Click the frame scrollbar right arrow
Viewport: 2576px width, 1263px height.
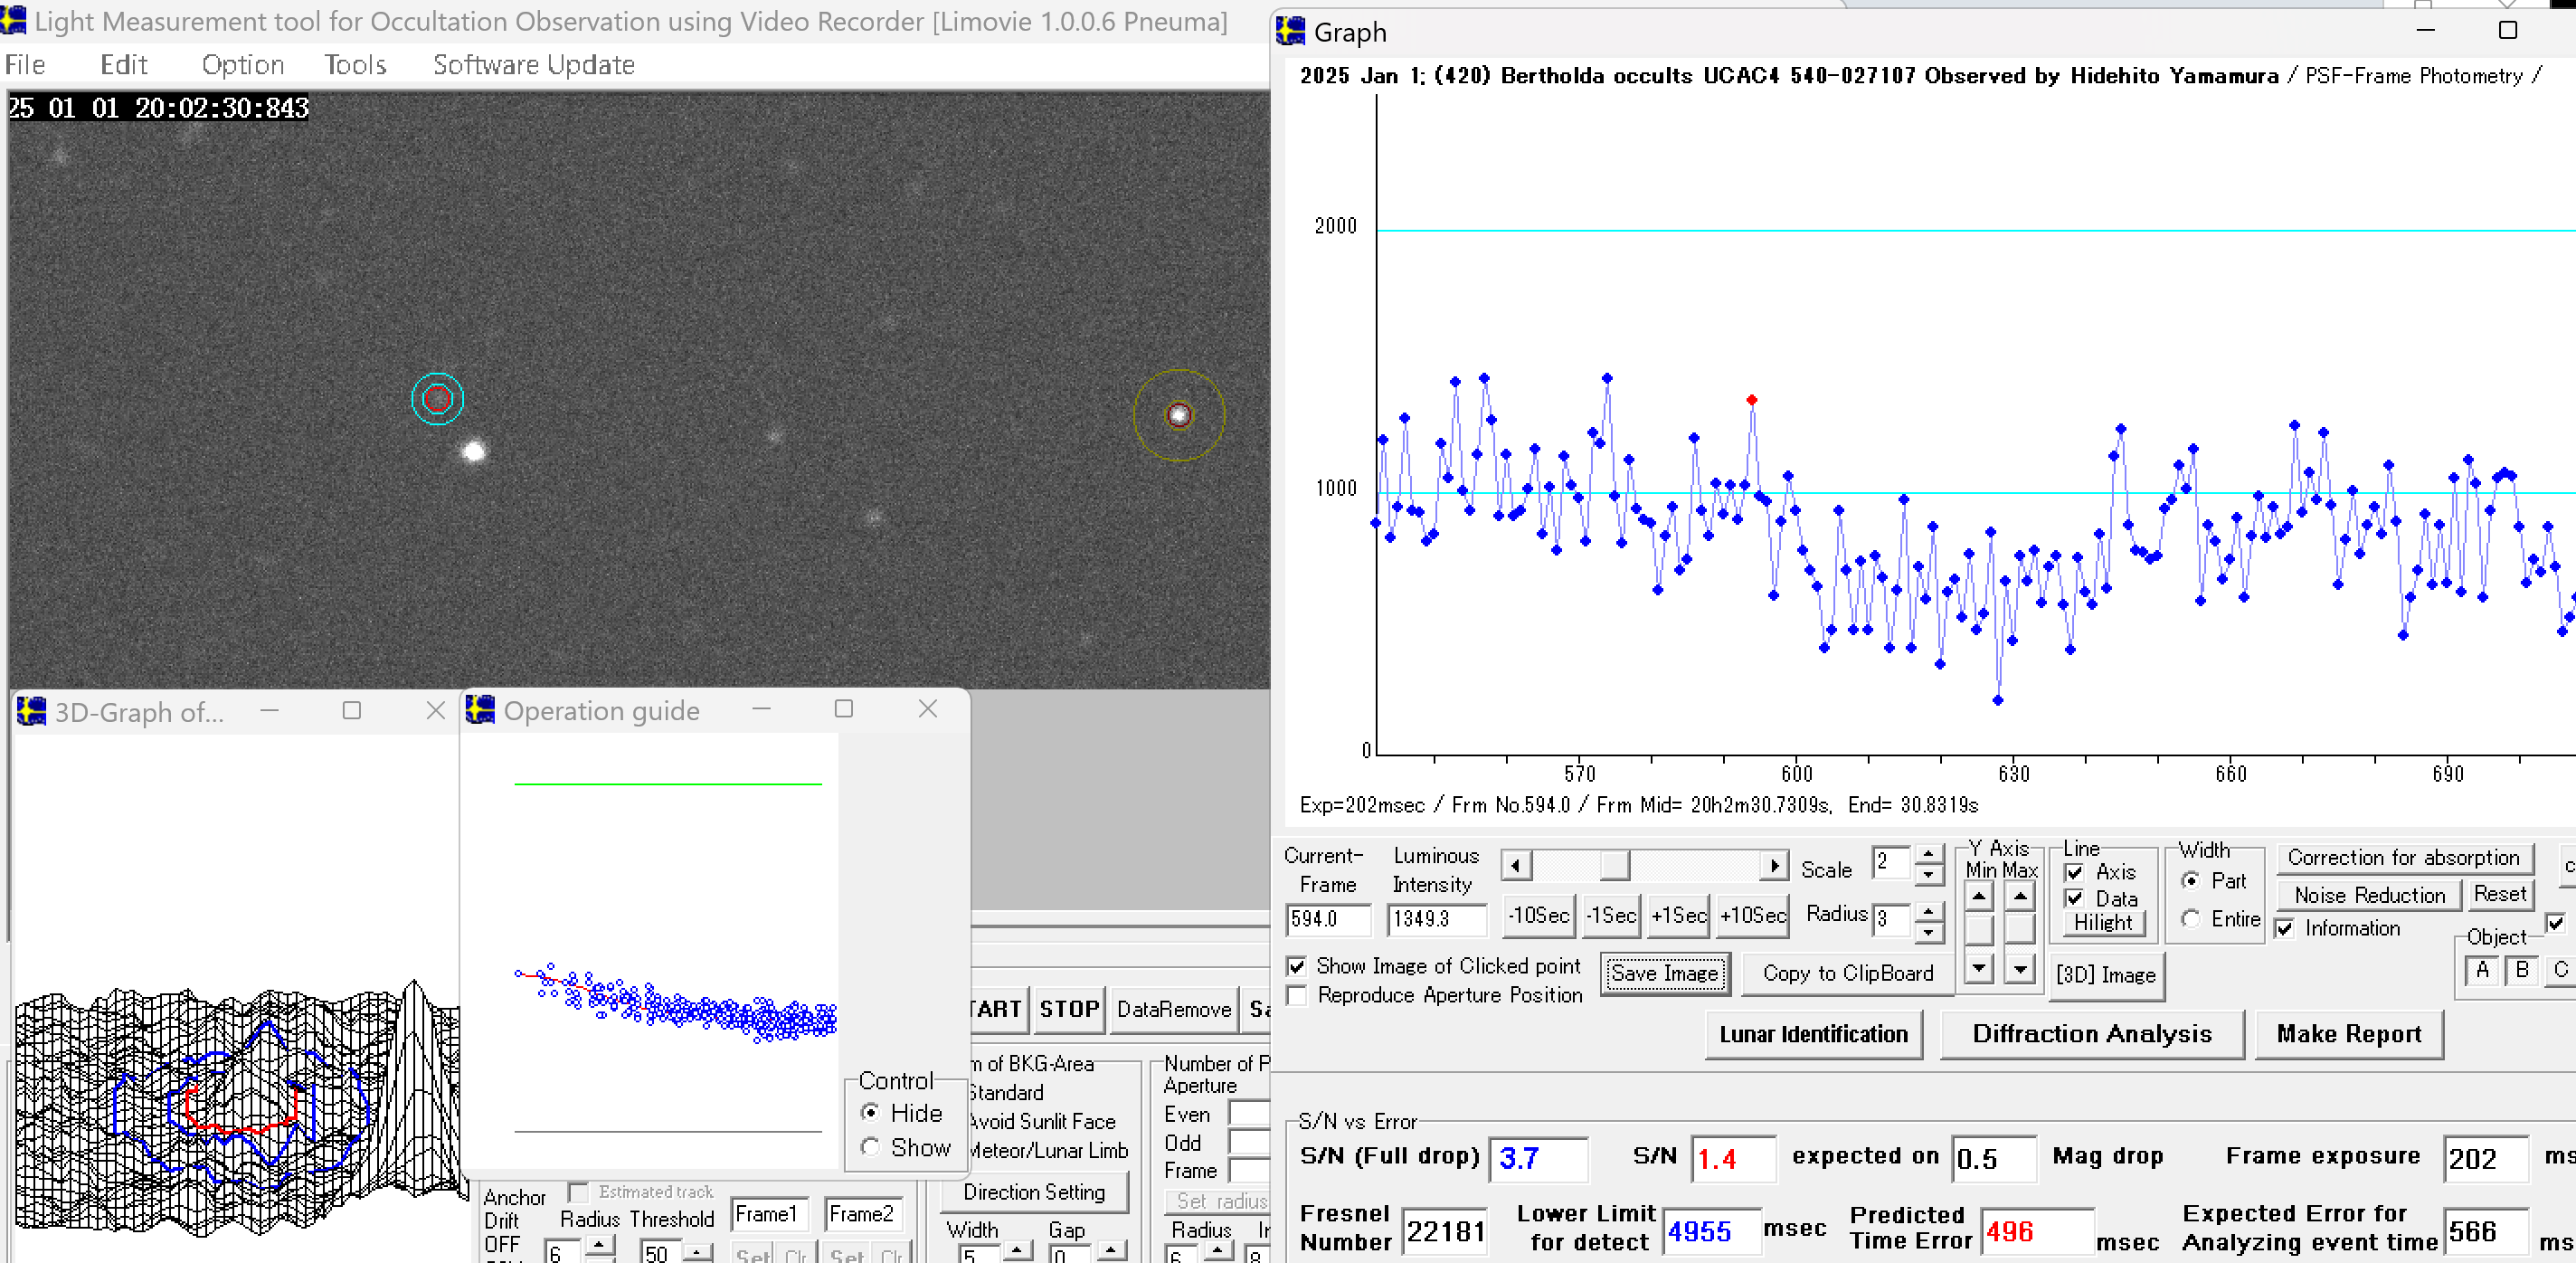tap(1773, 866)
